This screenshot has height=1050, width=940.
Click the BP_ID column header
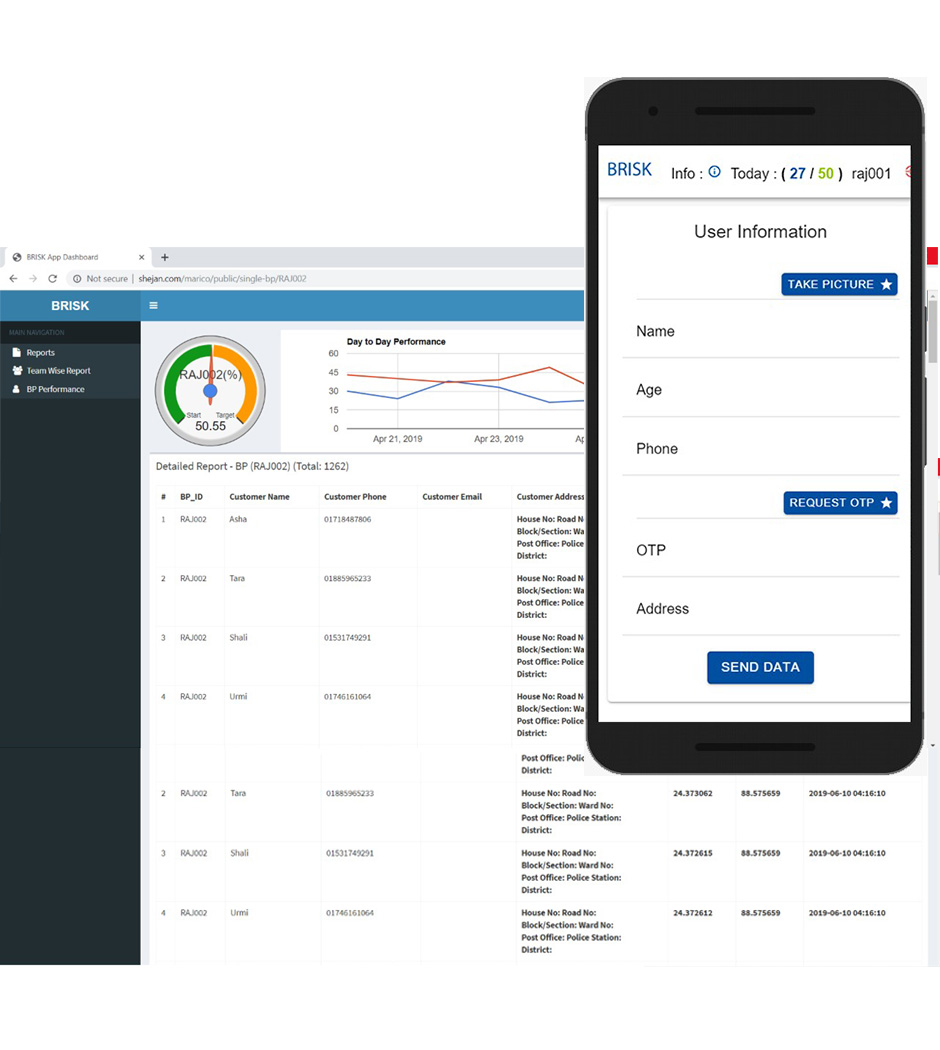pos(191,497)
